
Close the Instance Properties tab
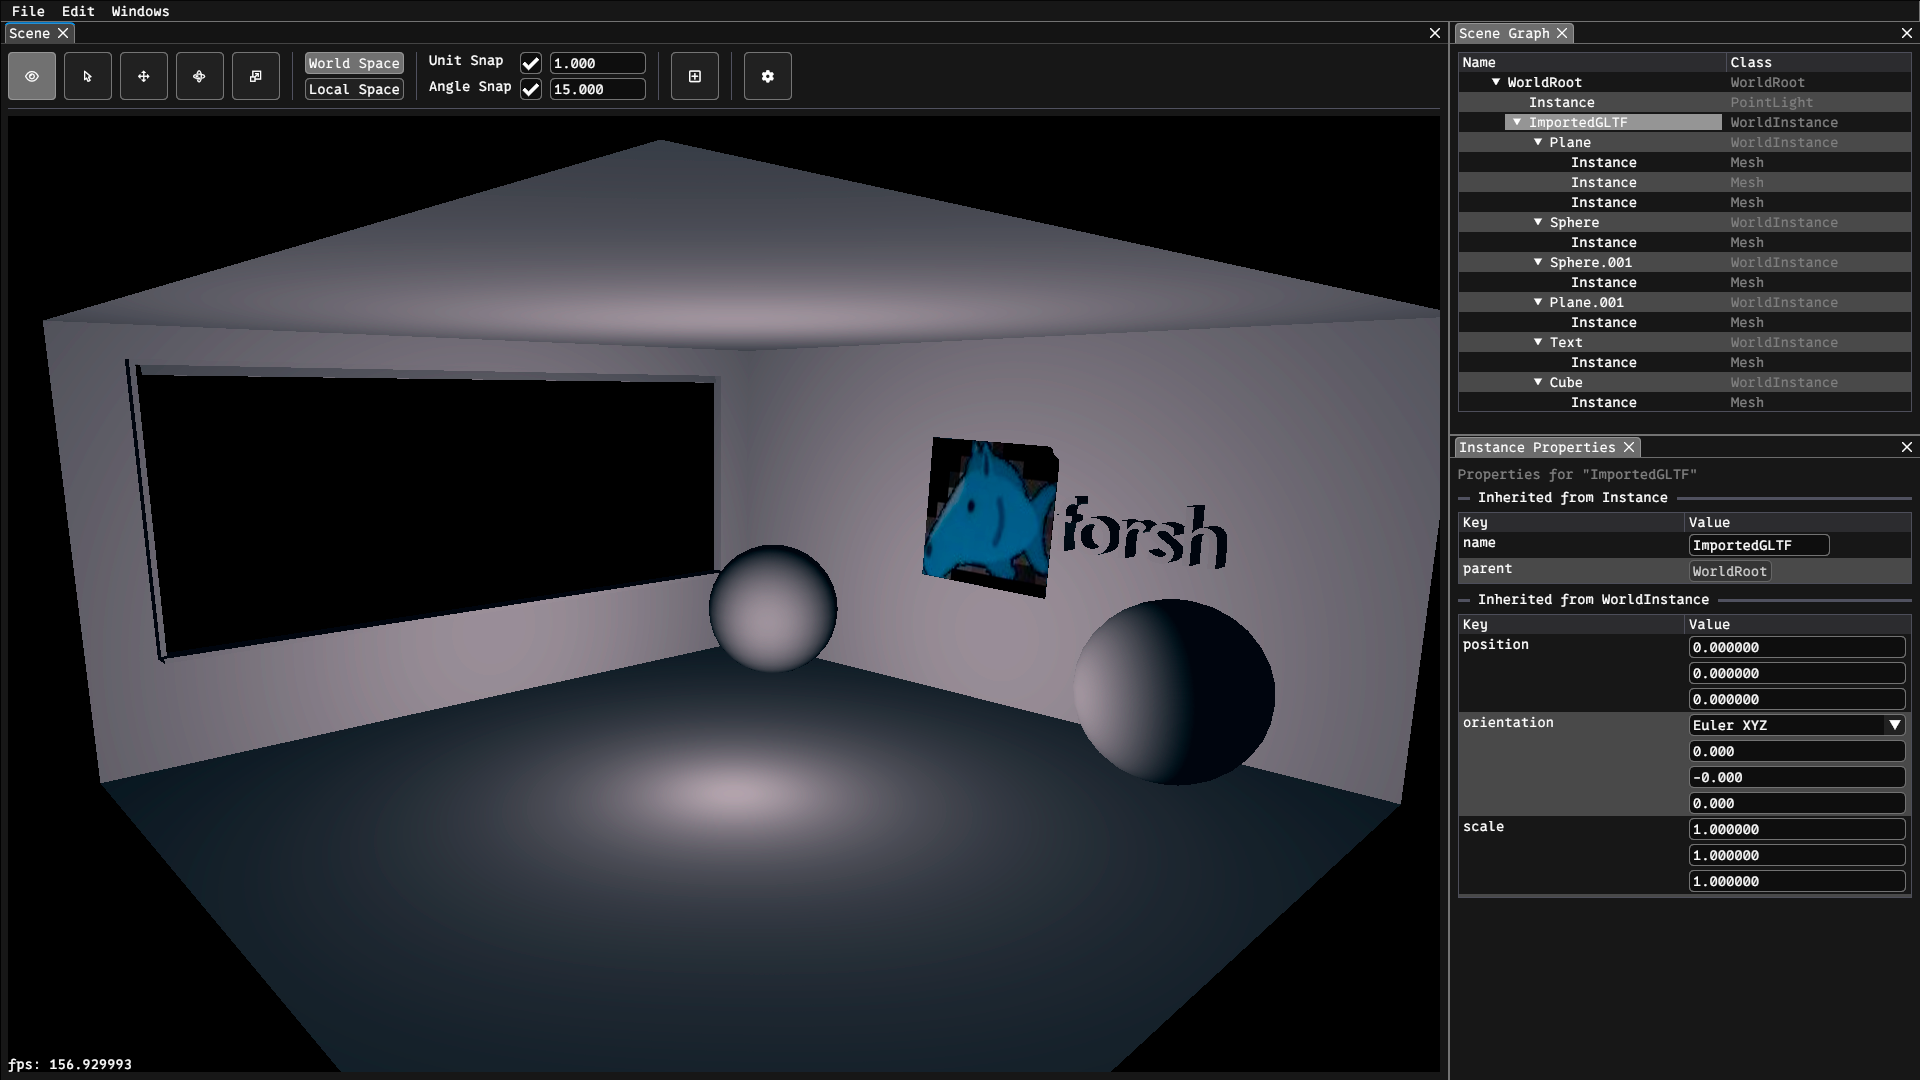tap(1629, 447)
